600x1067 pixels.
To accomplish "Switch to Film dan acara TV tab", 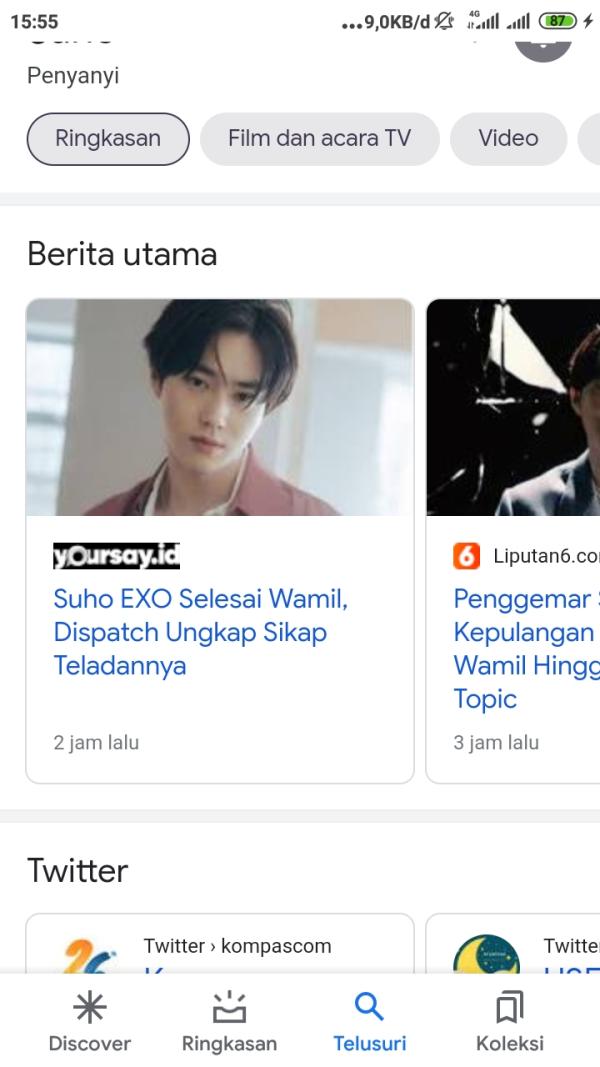I will (x=319, y=138).
